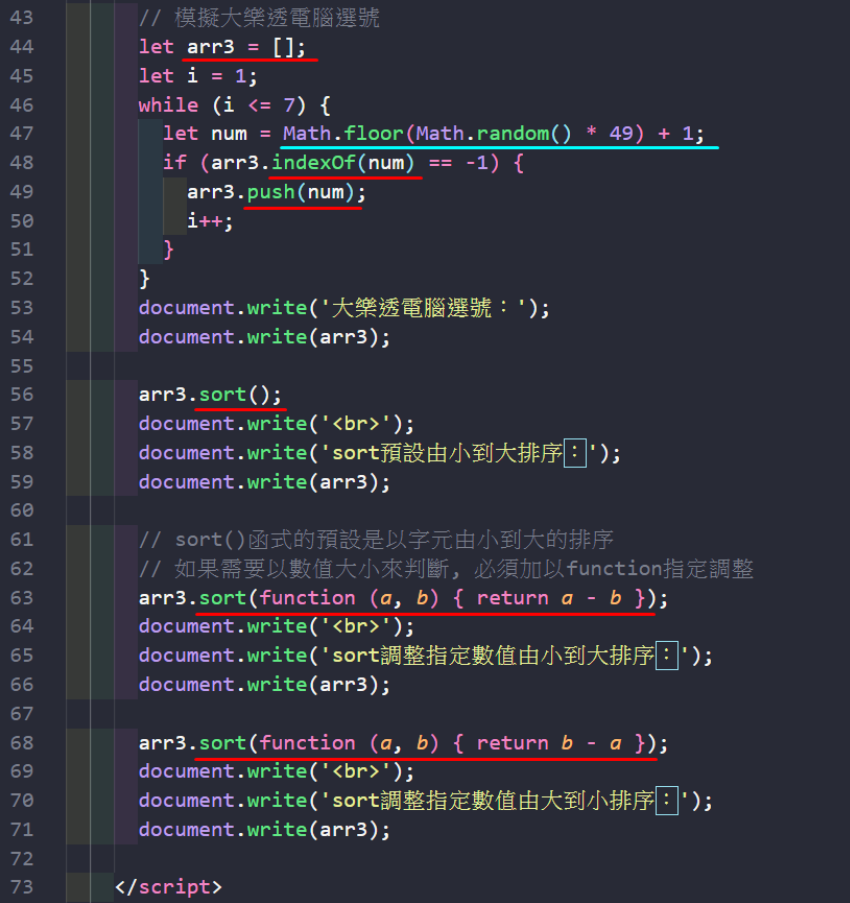
Task: Click the sort() call on line 56
Action: coord(240,394)
